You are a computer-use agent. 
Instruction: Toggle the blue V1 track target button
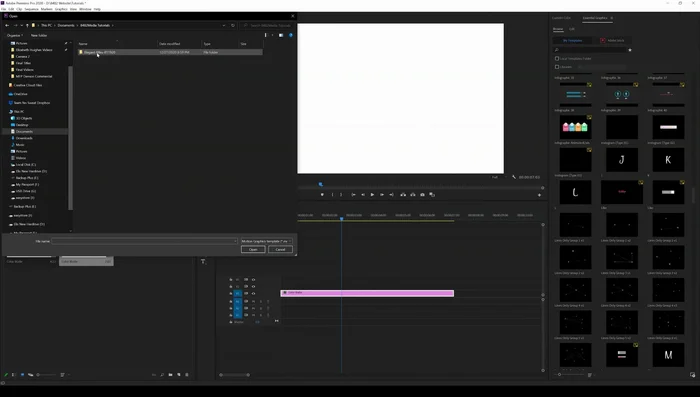click(x=238, y=293)
